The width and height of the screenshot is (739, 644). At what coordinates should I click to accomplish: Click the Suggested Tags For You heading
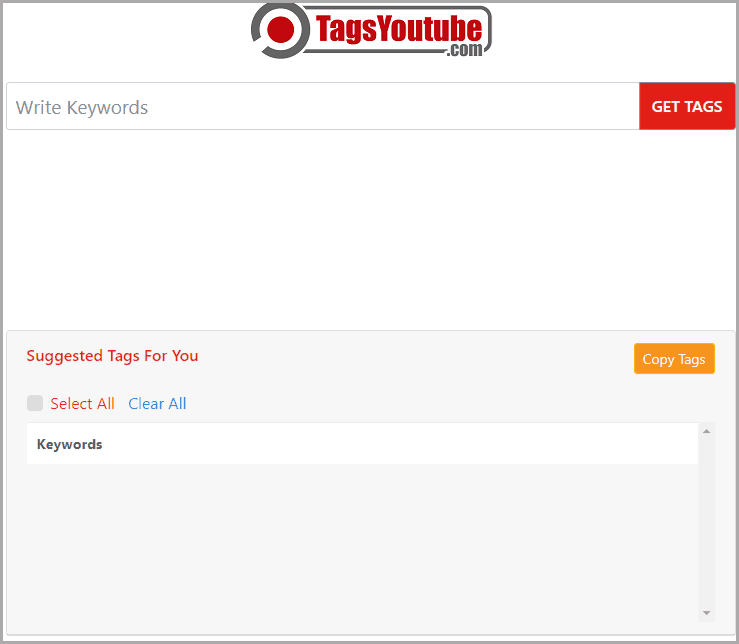click(112, 356)
